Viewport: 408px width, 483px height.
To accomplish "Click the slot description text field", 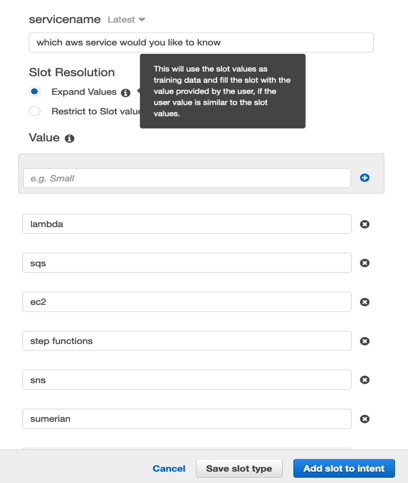I will (x=201, y=42).
